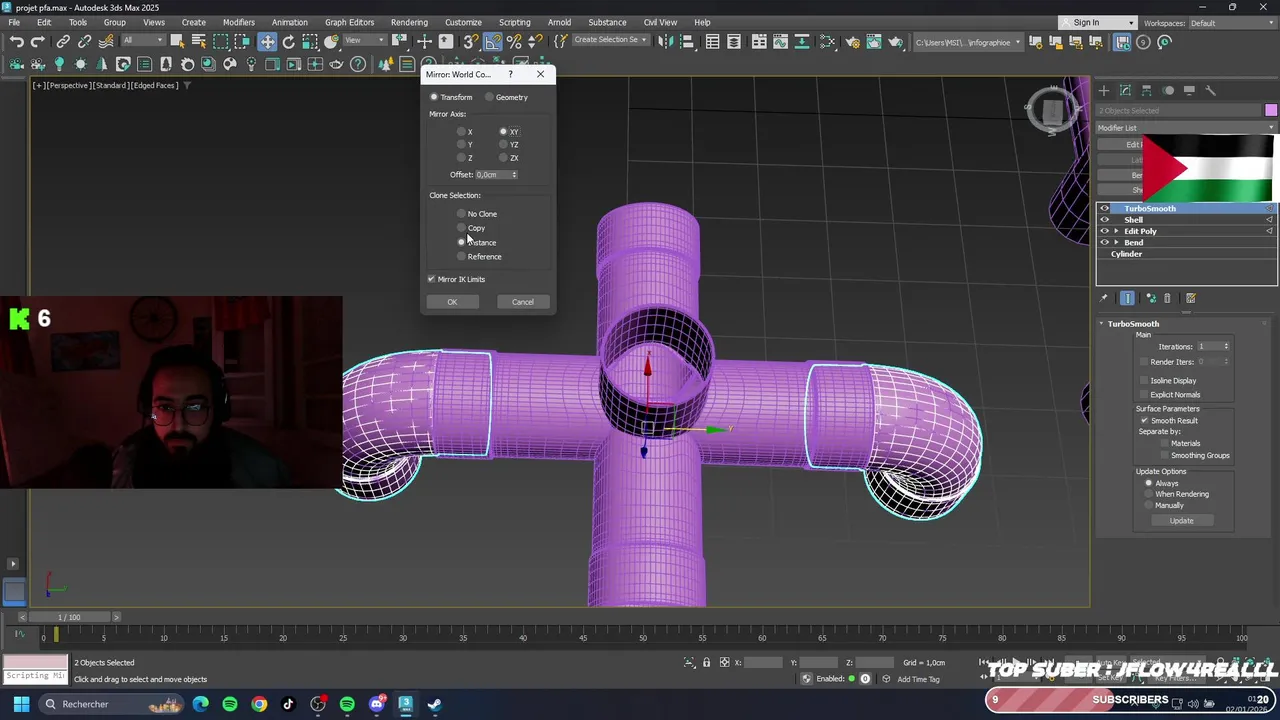Click the Mirror Offset value field
1280x720 pixels.
(x=493, y=175)
